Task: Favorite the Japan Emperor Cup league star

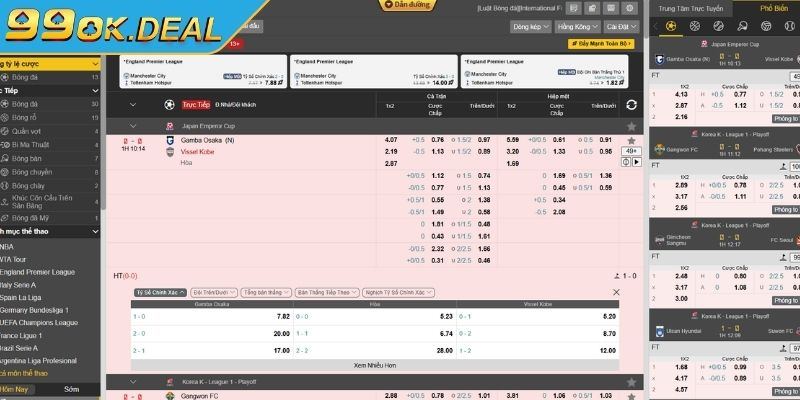Action: 631,127
